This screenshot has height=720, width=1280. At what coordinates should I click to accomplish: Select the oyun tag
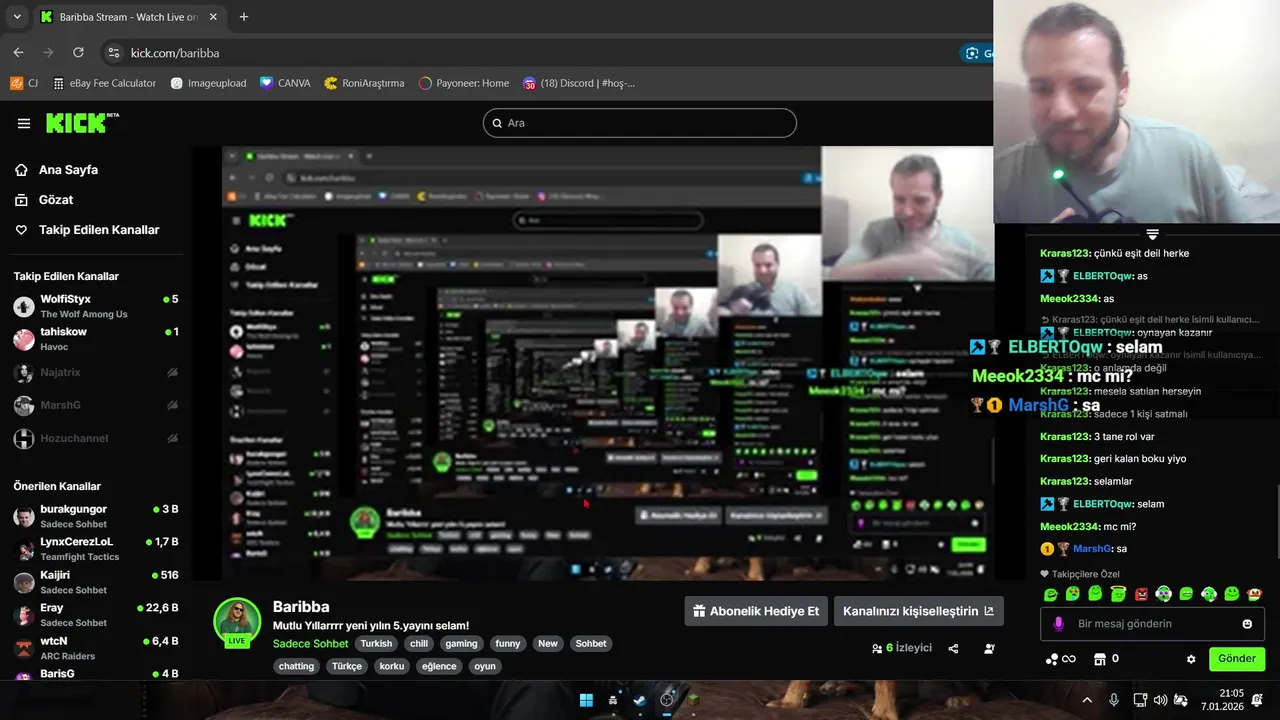tap(485, 666)
